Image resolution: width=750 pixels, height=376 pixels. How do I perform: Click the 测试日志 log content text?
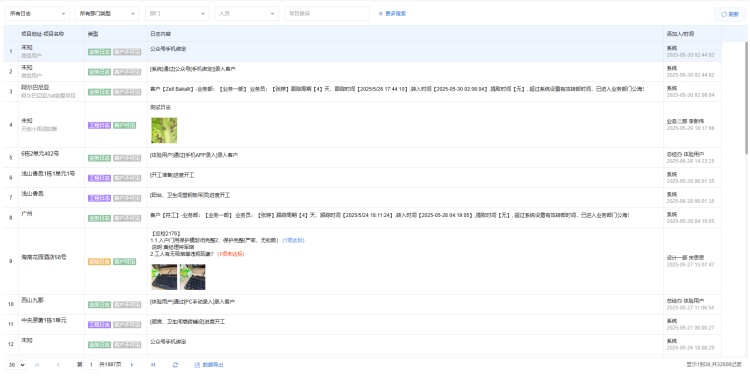coord(161,108)
